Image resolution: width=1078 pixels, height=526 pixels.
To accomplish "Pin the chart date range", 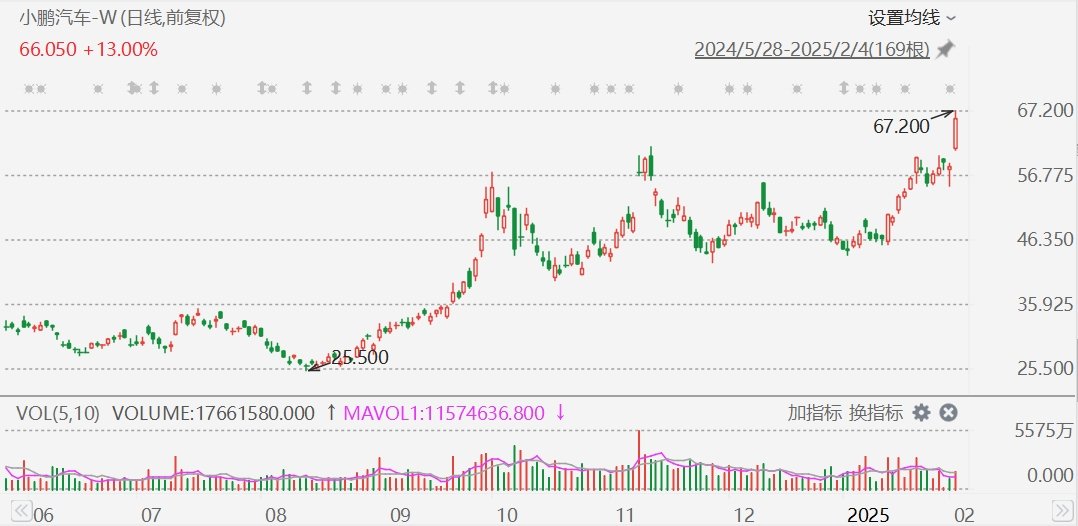I will [945, 50].
